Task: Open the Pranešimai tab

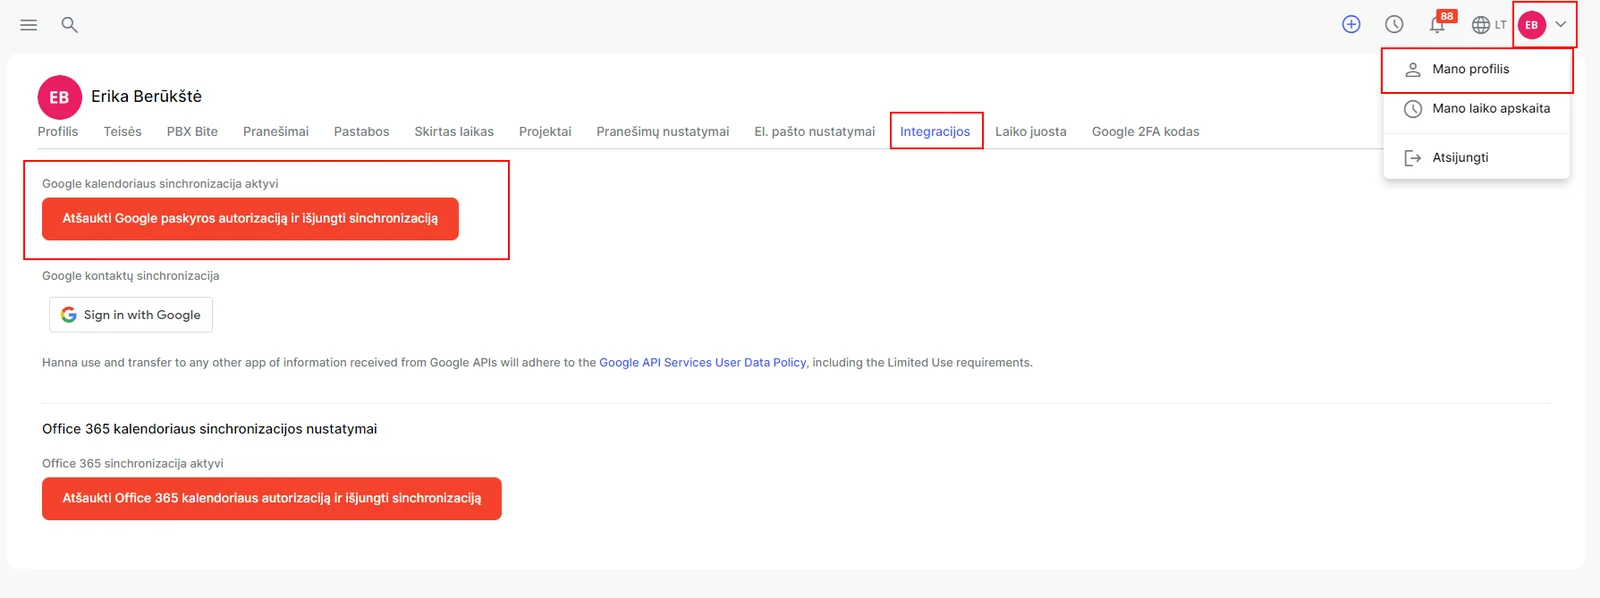Action: (276, 132)
